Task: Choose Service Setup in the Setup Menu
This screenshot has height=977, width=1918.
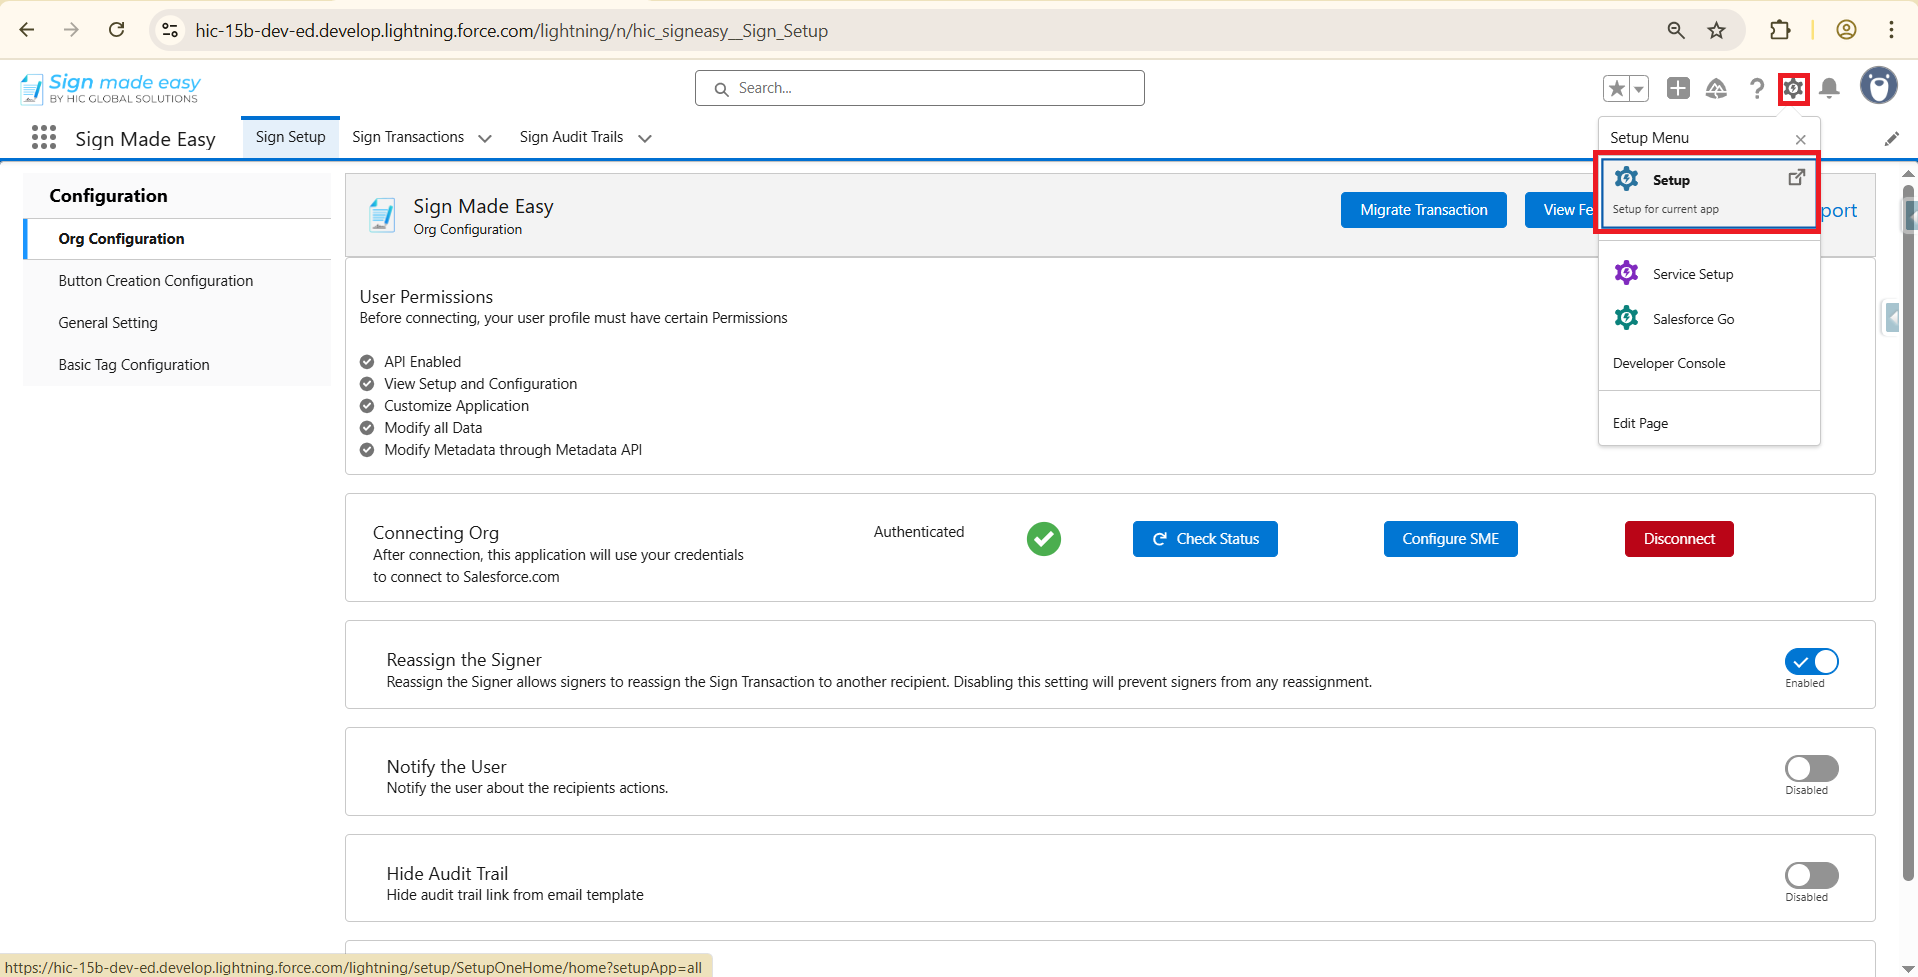Action: [x=1692, y=274]
